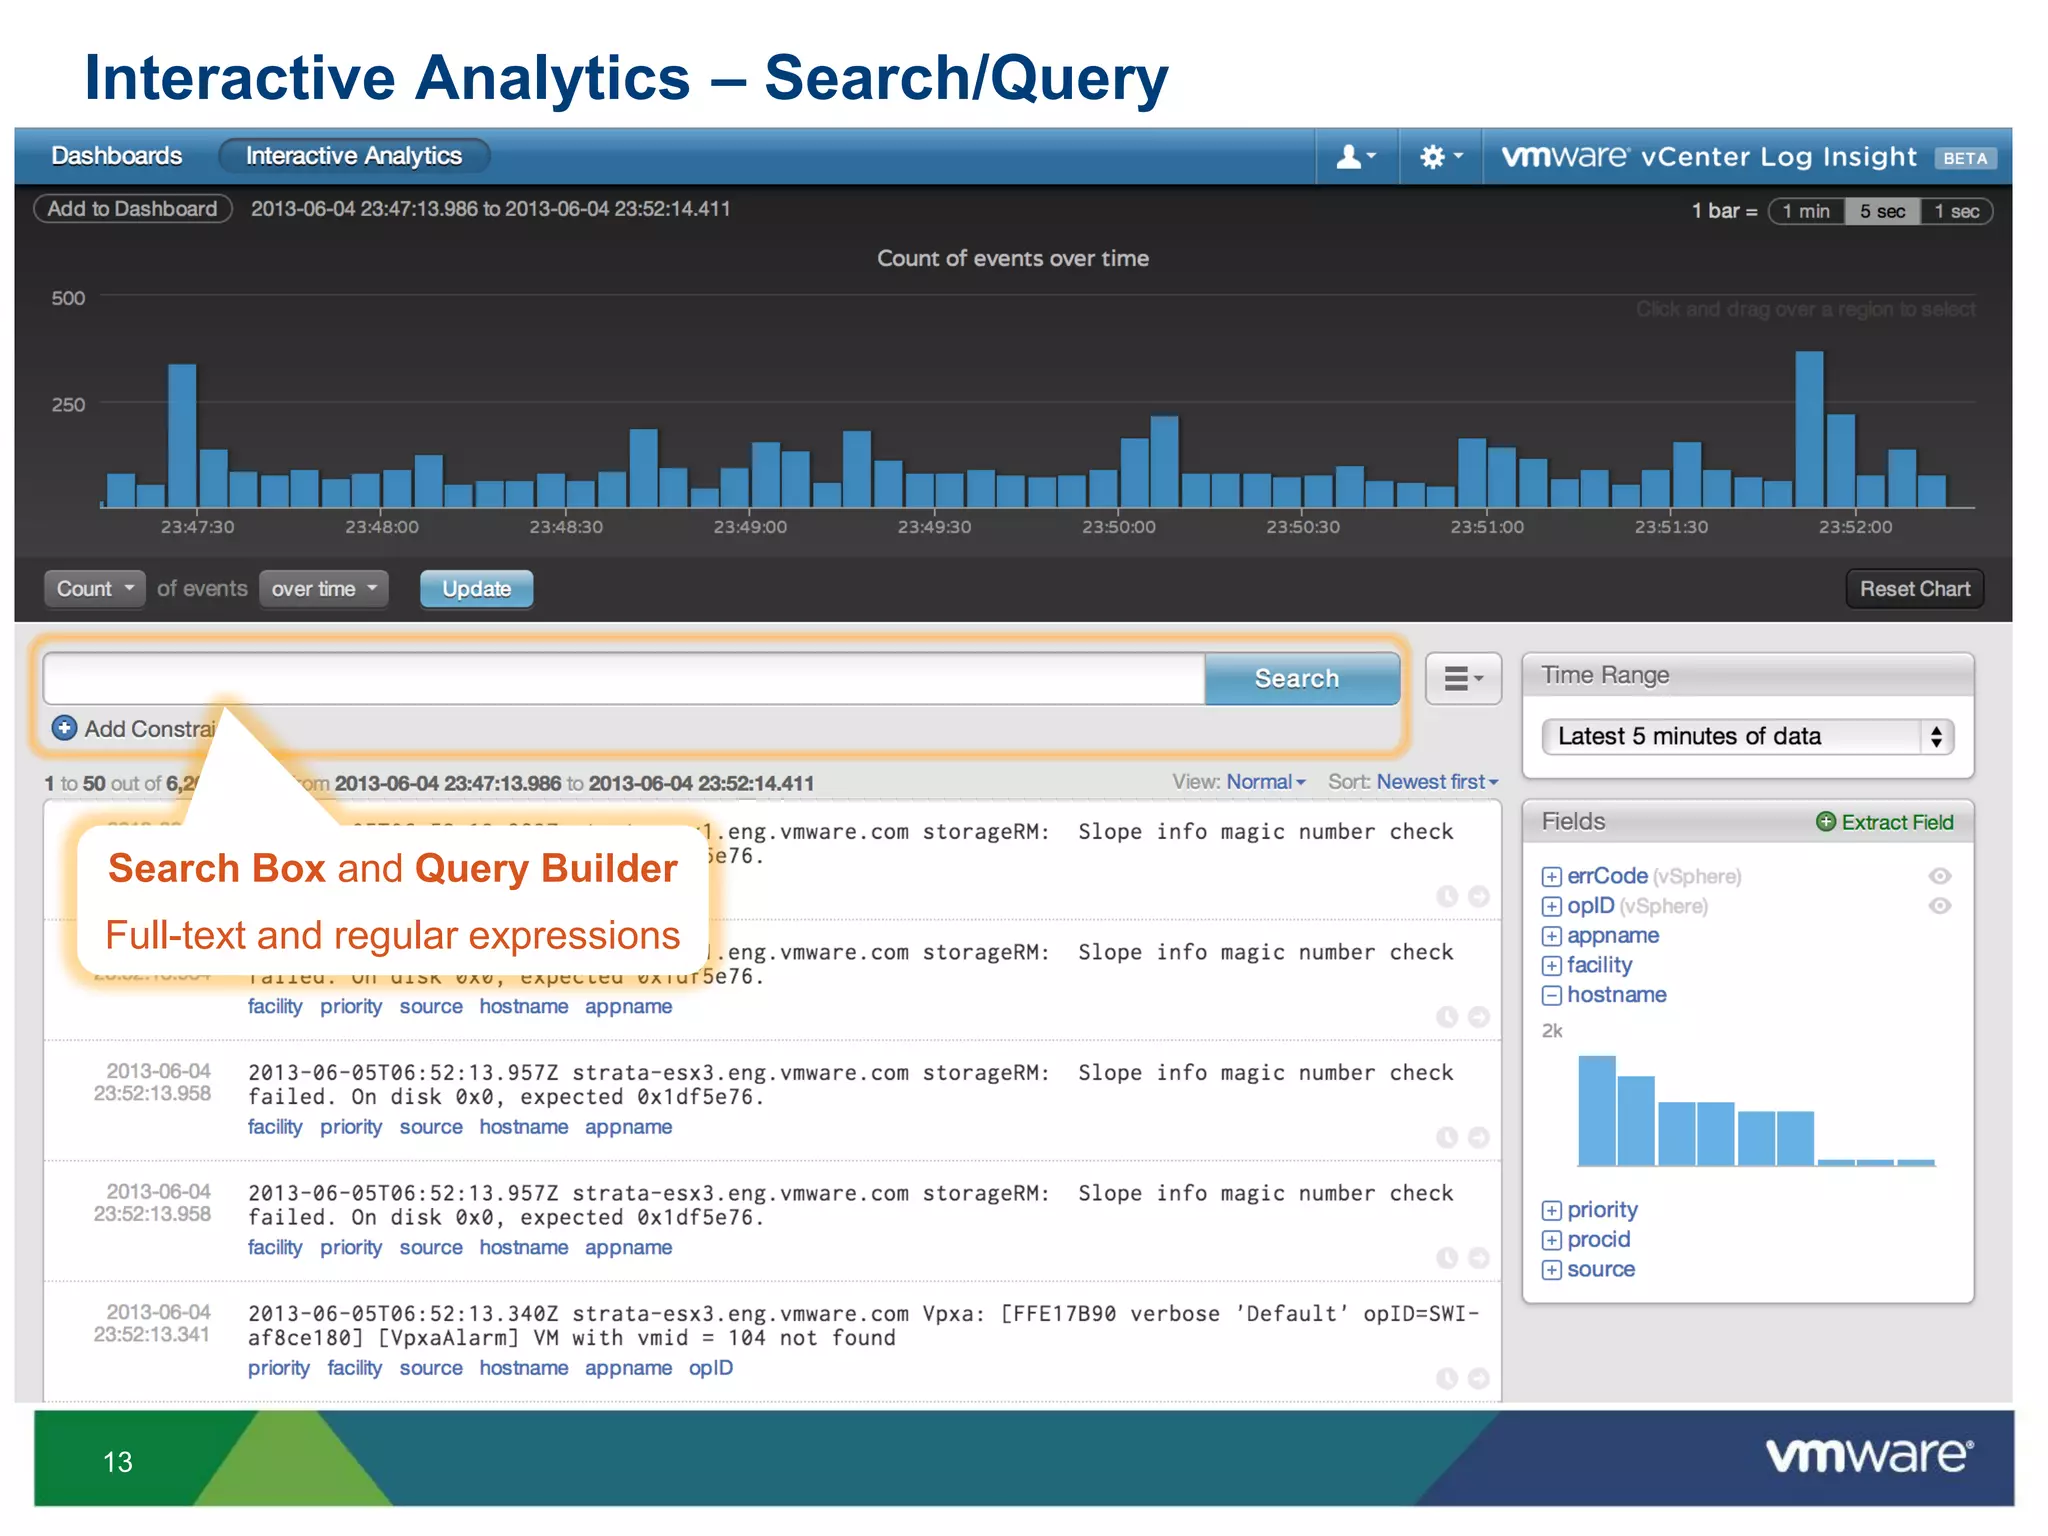Expand the errCode field
Viewport: 2048px width, 1536px height.
coord(1551,877)
